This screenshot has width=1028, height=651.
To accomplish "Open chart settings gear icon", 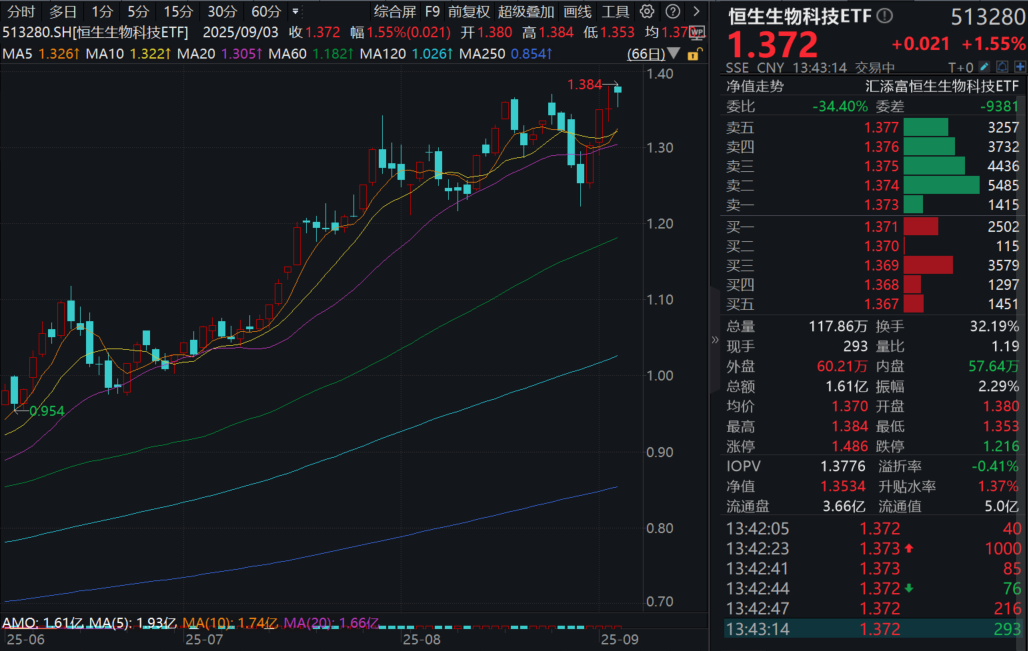I will pyautogui.click(x=647, y=12).
